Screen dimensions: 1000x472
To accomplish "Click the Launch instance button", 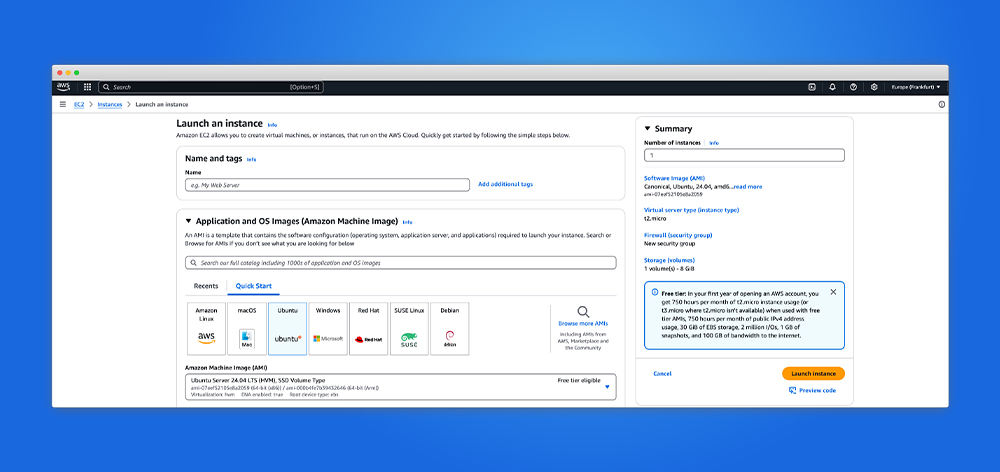I will pyautogui.click(x=813, y=374).
